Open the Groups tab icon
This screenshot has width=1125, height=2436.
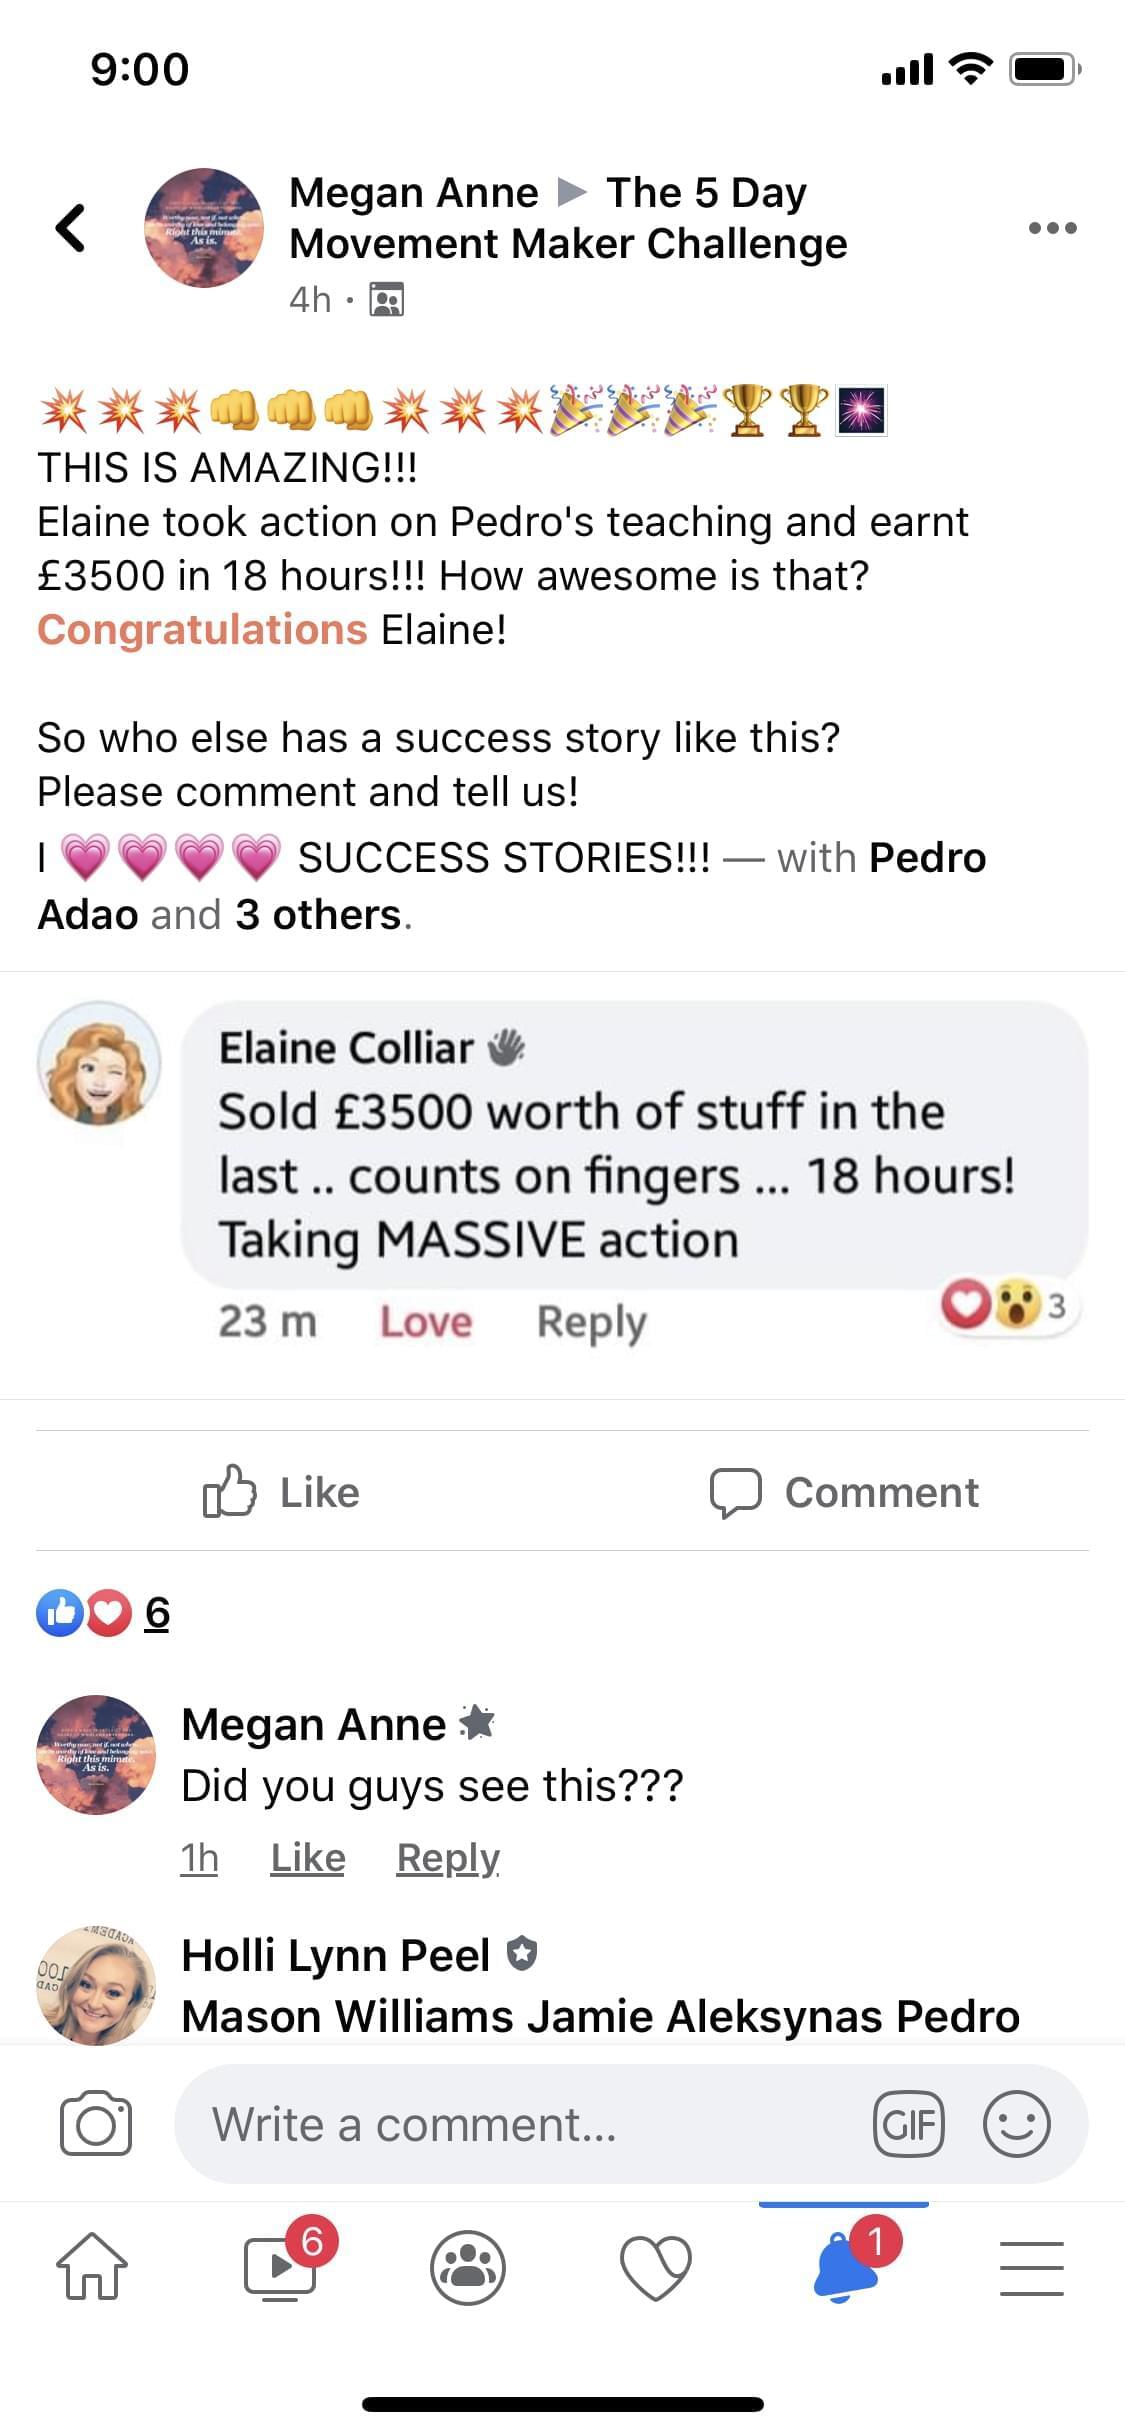(x=468, y=2266)
